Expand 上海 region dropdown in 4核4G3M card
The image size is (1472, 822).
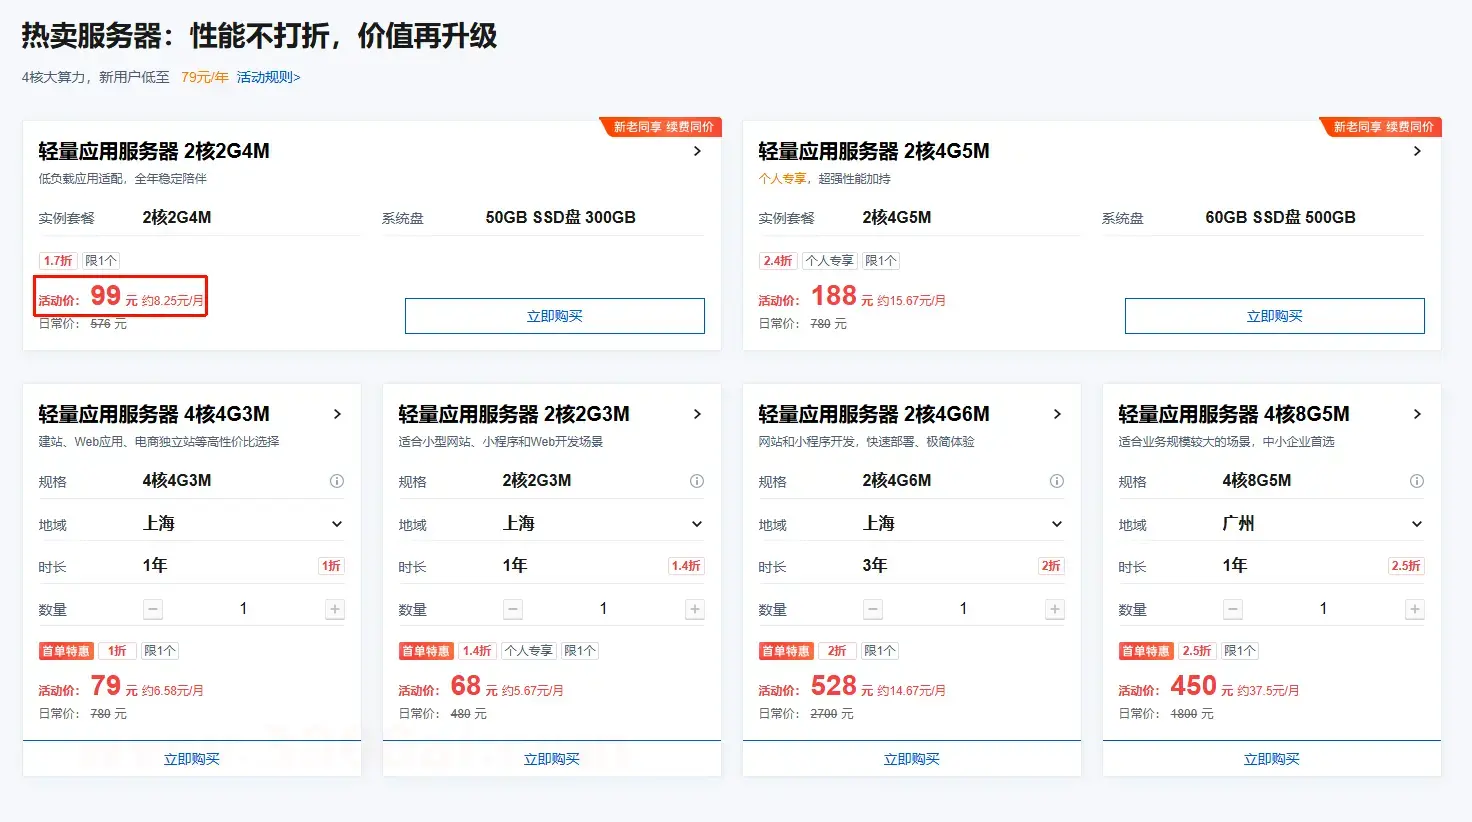click(337, 524)
